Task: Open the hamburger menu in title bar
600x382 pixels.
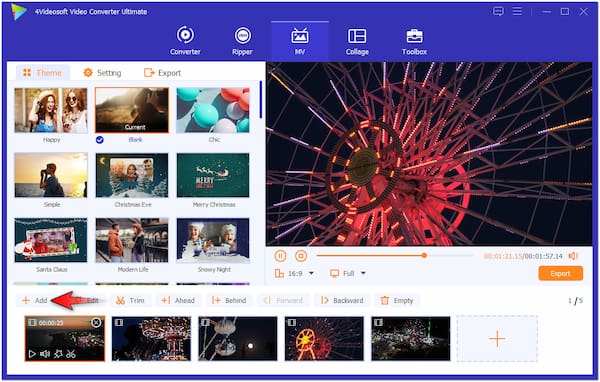Action: pos(517,11)
